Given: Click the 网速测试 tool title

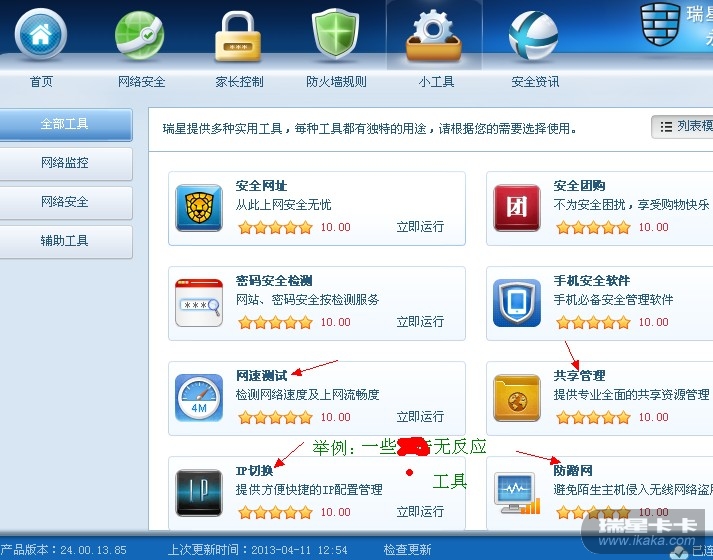Looking at the screenshot, I should point(261,376).
